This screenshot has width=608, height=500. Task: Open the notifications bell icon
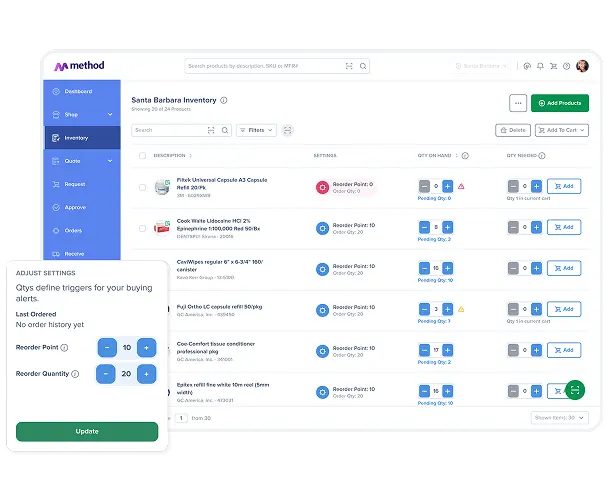pyautogui.click(x=540, y=66)
